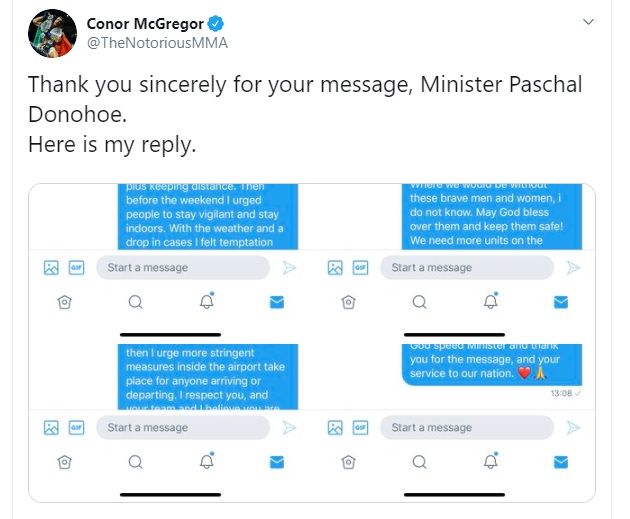Click the message field under the 'stringent measures' text
This screenshot has width=630, height=519.
click(182, 427)
